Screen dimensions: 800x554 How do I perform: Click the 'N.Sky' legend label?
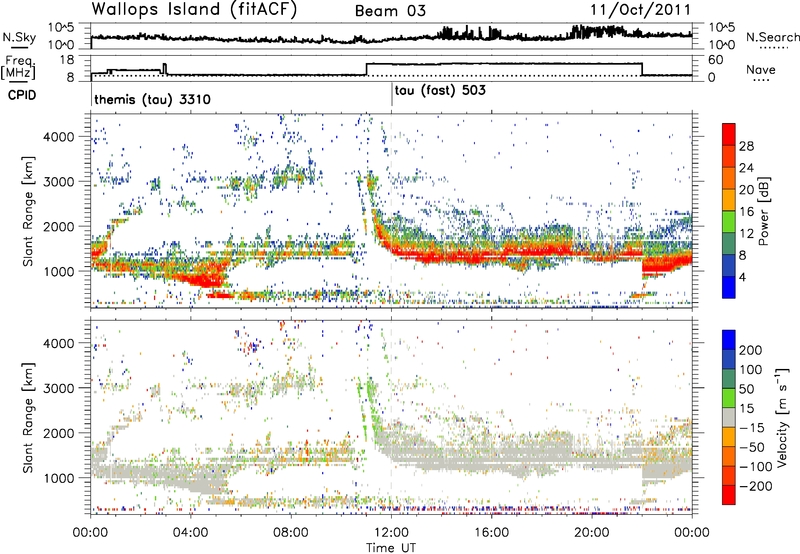tap(19, 37)
